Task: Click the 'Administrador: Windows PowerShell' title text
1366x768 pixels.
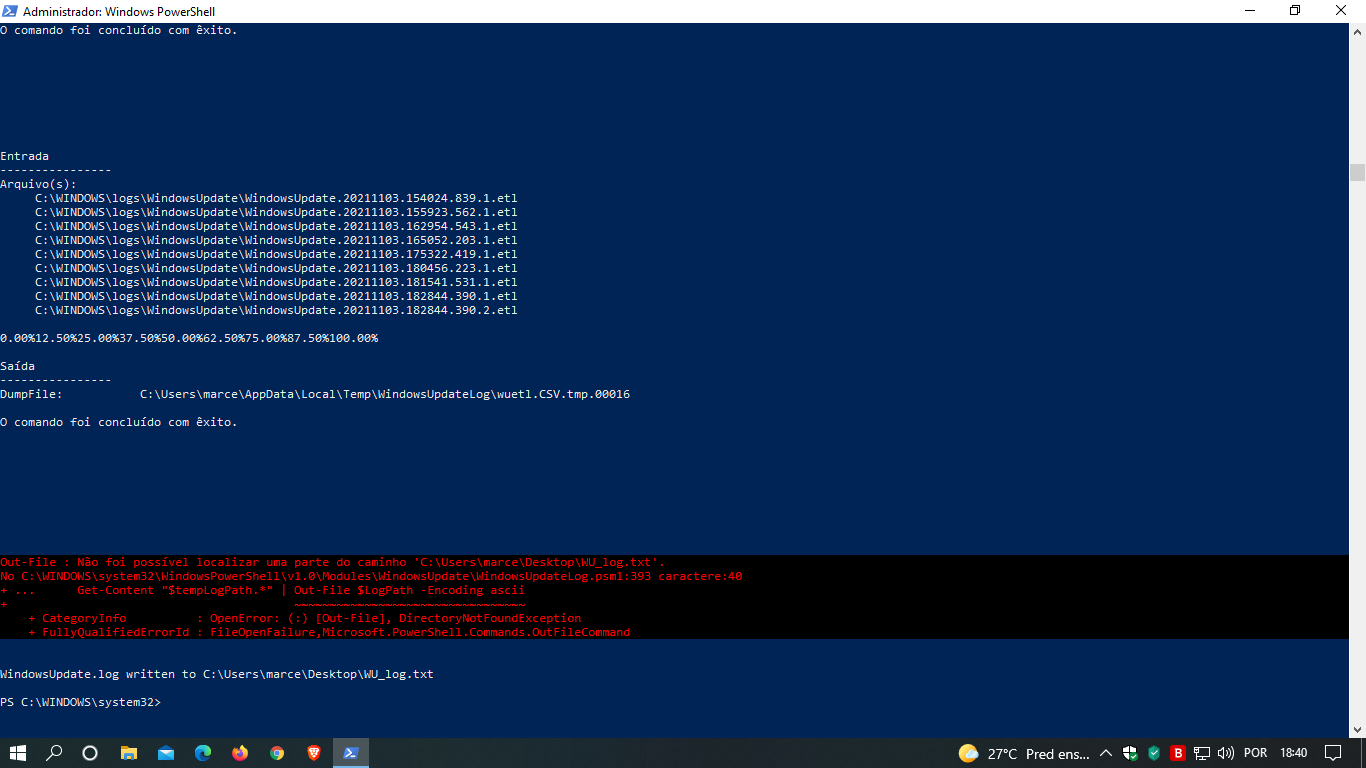Action: click(x=118, y=11)
